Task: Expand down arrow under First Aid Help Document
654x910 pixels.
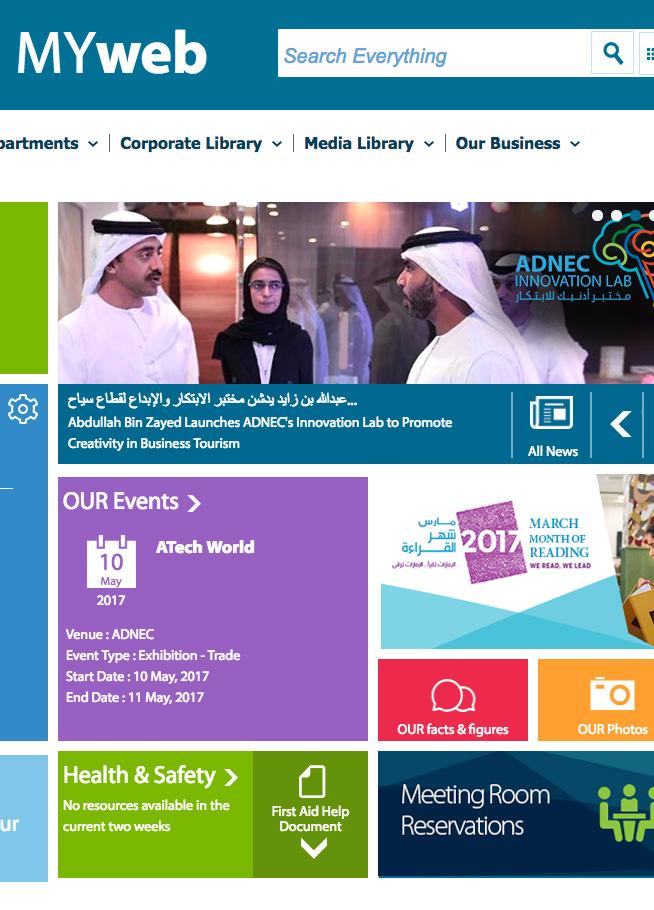Action: click(314, 848)
